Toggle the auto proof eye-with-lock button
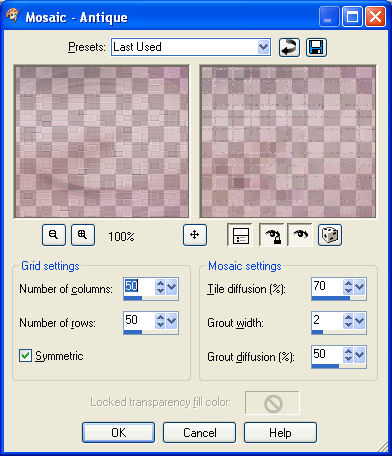 [272, 235]
